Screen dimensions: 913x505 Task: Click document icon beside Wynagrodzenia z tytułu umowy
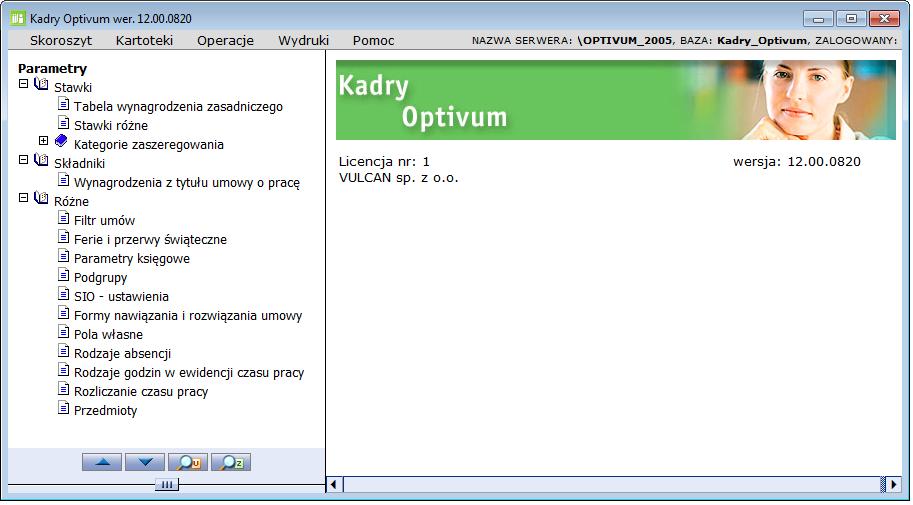pos(63,180)
